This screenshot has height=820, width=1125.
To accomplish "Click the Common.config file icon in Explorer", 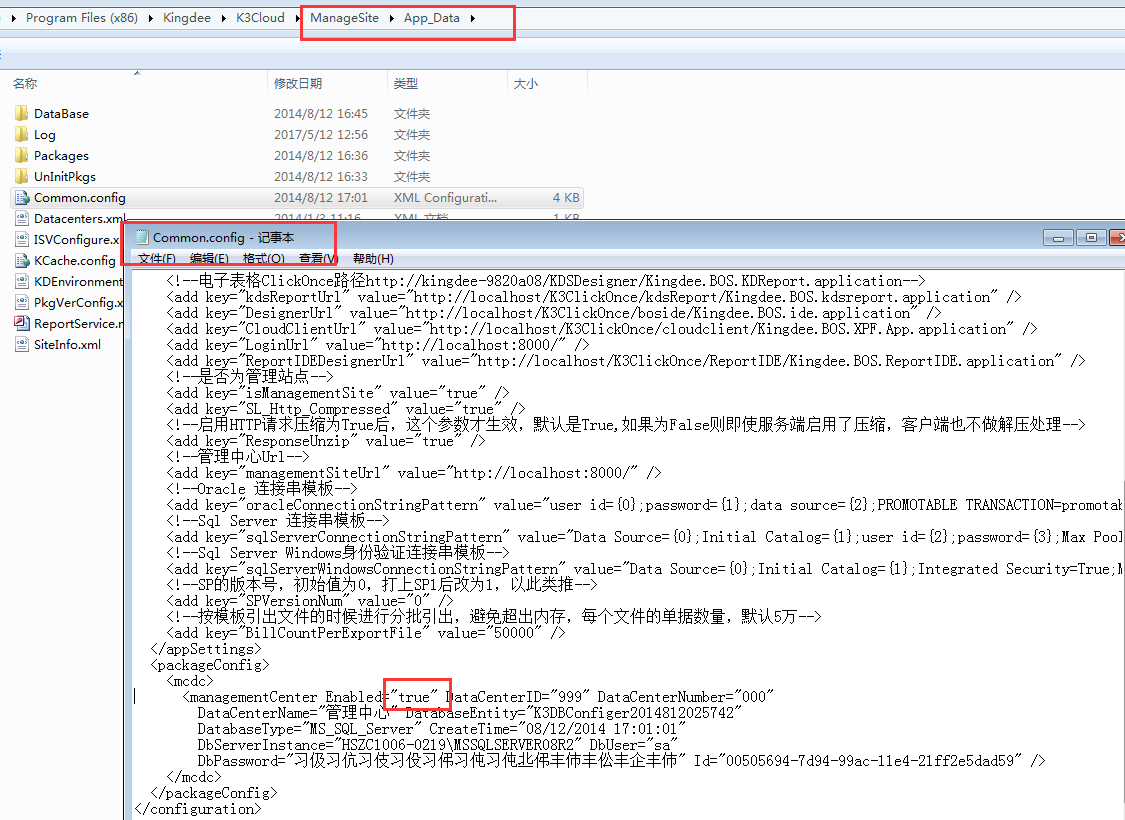I will [22, 197].
